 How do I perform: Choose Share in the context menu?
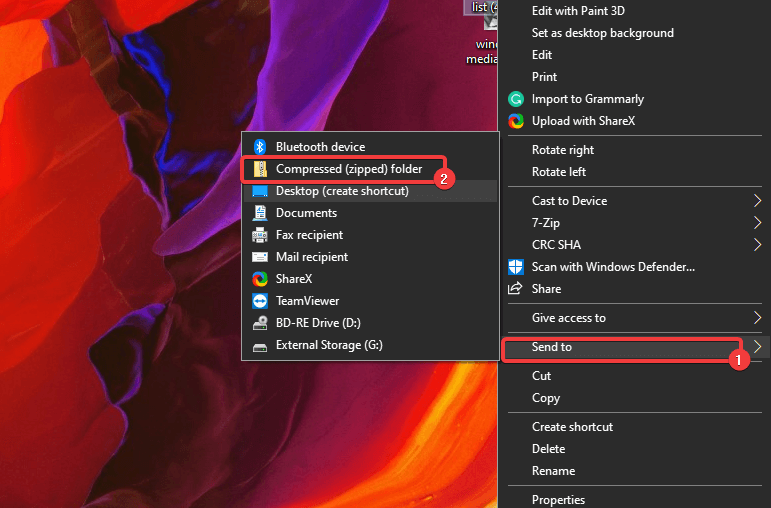point(635,289)
